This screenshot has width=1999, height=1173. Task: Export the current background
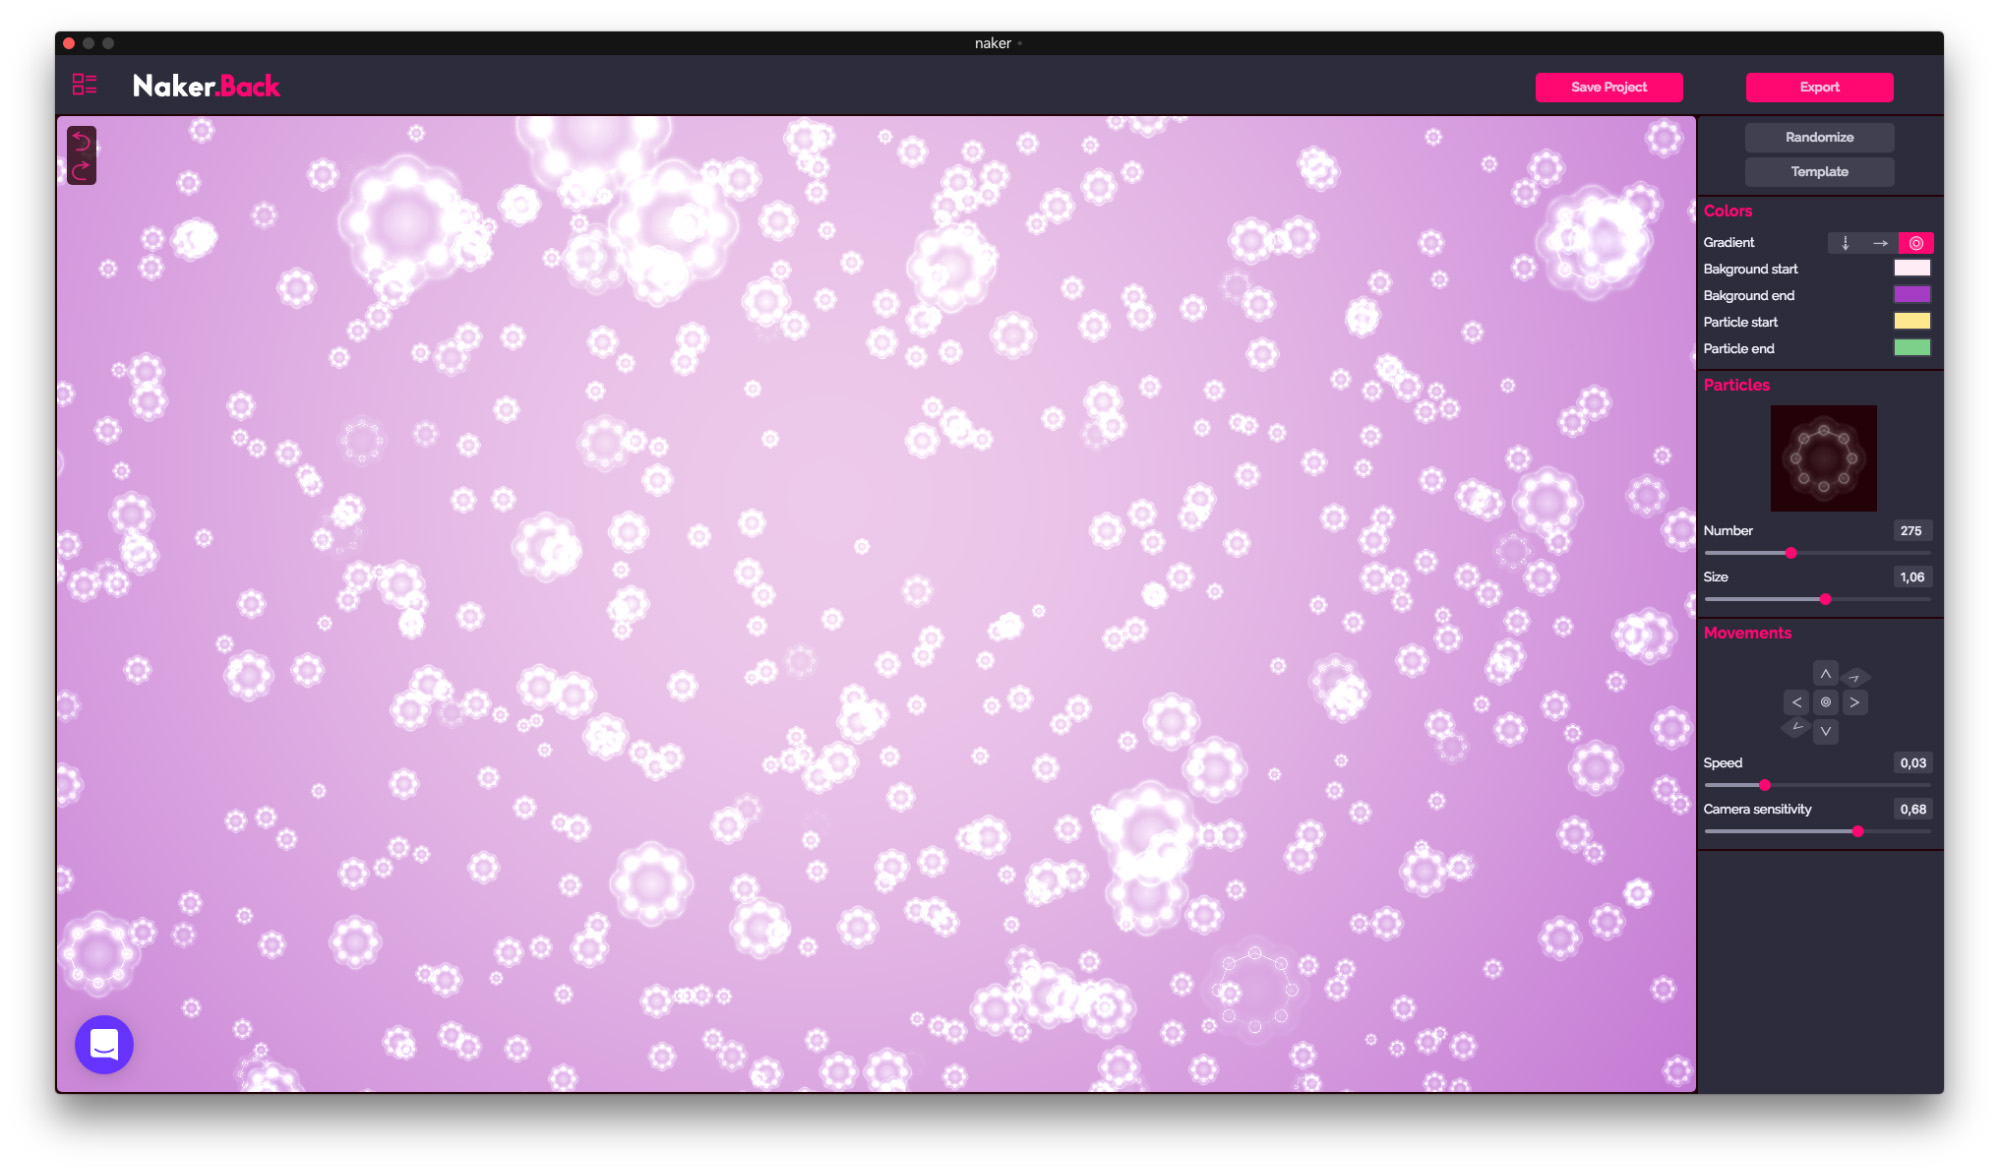(x=1822, y=87)
